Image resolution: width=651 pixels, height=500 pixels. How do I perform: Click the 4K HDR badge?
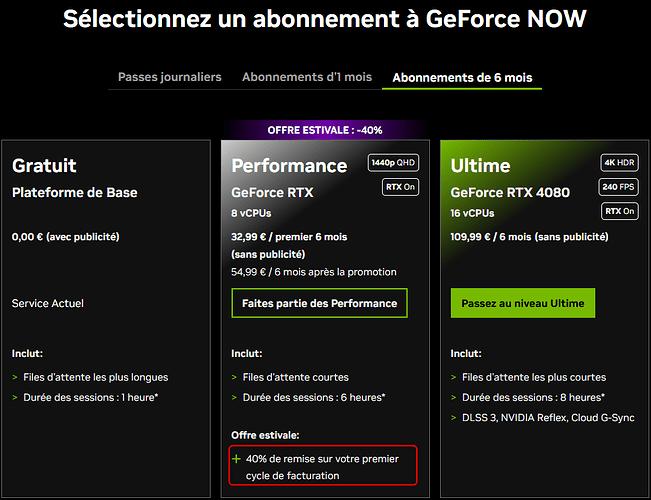point(620,163)
